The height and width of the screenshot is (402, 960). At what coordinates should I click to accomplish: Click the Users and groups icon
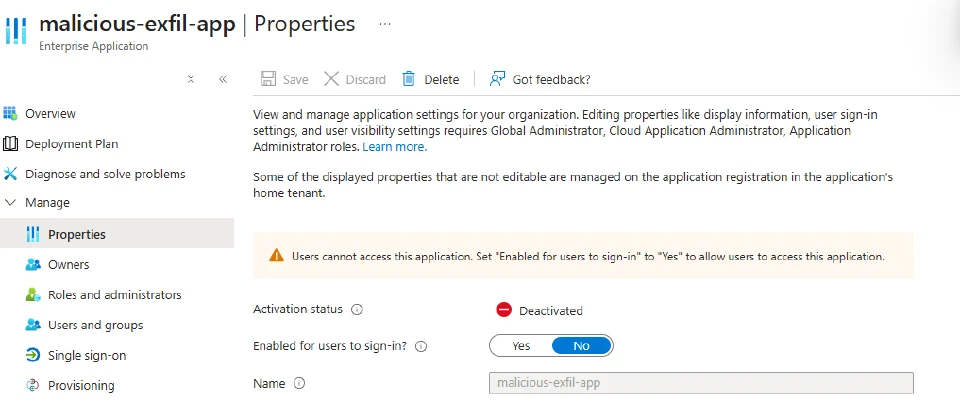(x=32, y=325)
